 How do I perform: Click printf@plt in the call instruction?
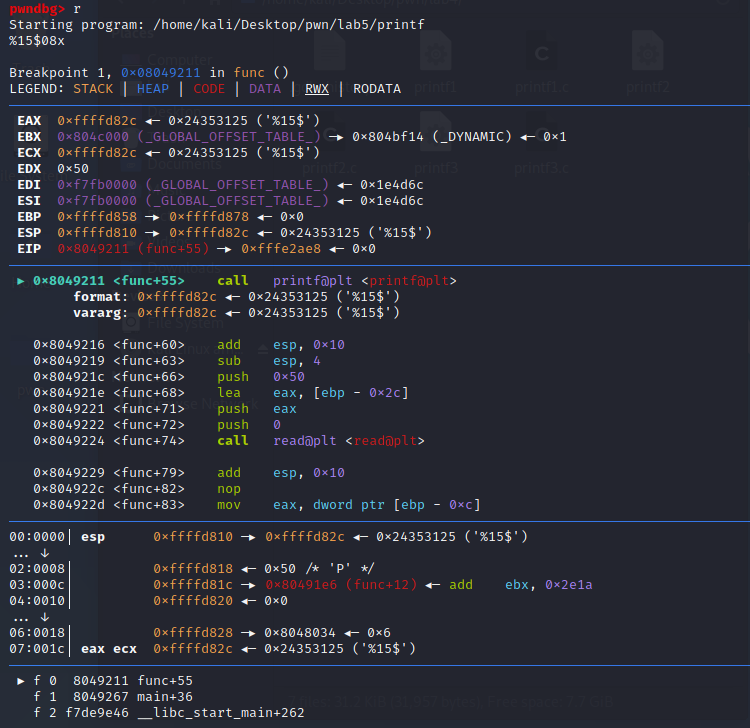(313, 281)
